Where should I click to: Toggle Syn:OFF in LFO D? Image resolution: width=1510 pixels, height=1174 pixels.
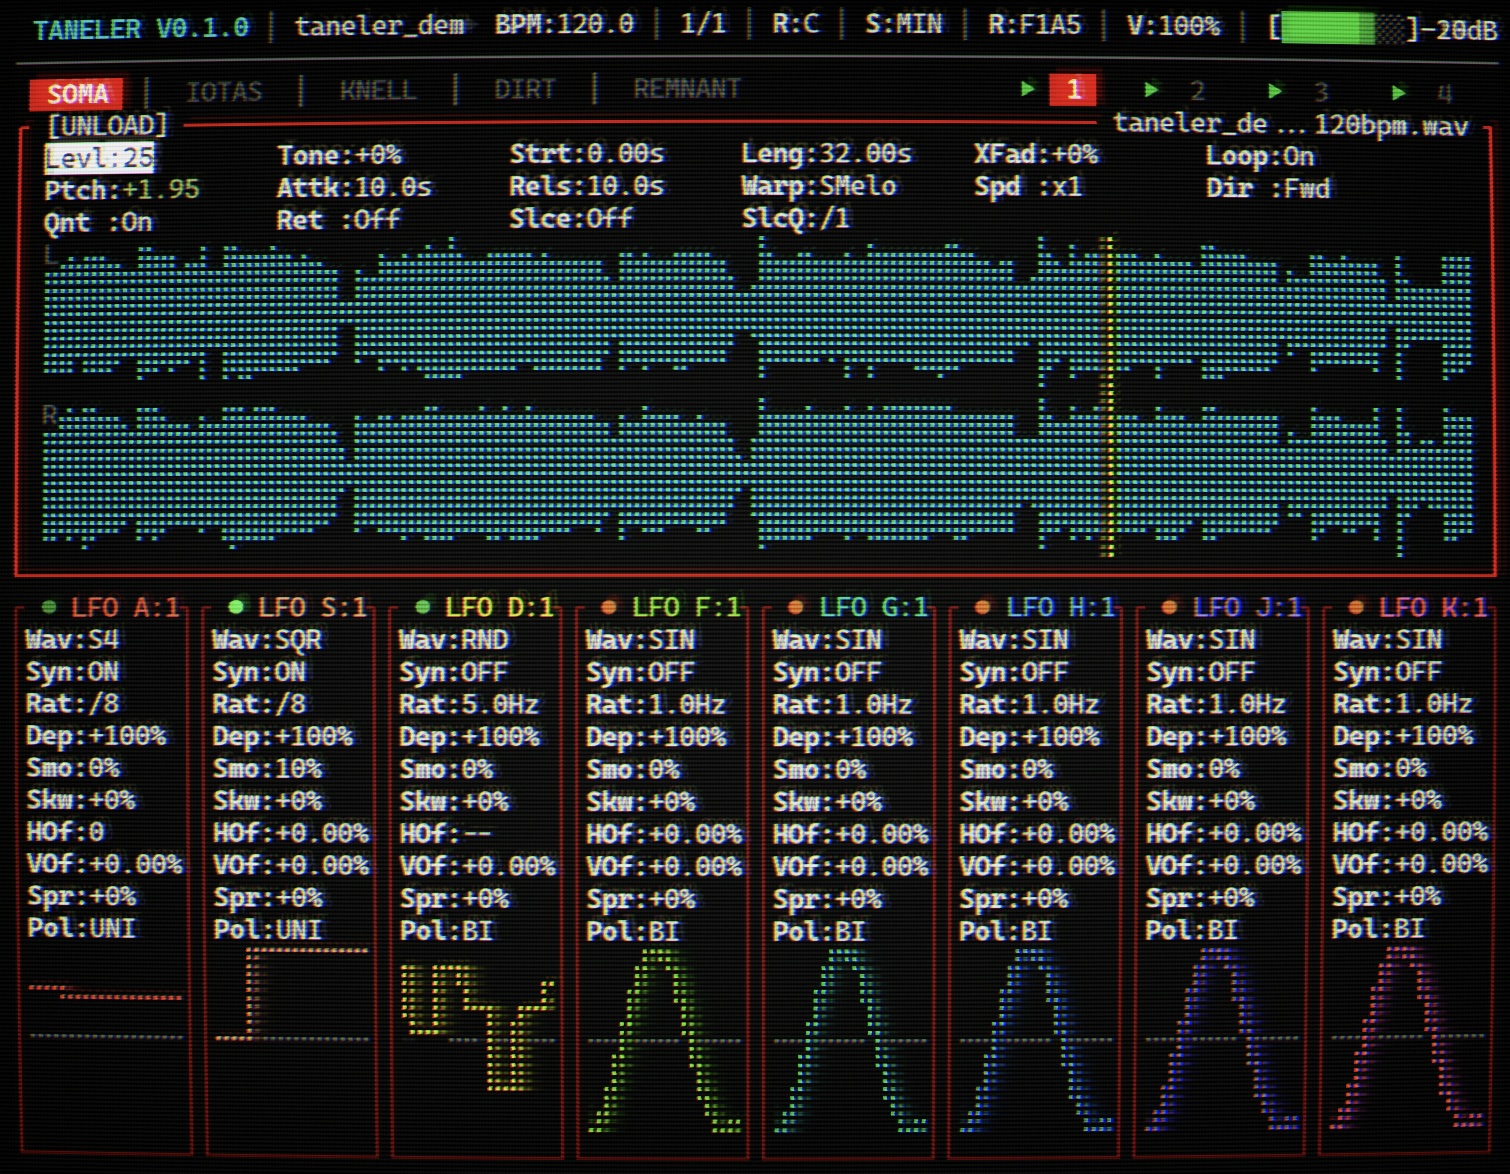click(x=453, y=672)
